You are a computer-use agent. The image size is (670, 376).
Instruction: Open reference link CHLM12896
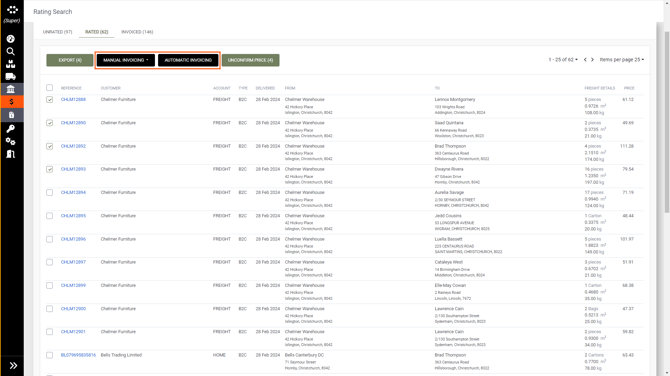pyautogui.click(x=73, y=239)
